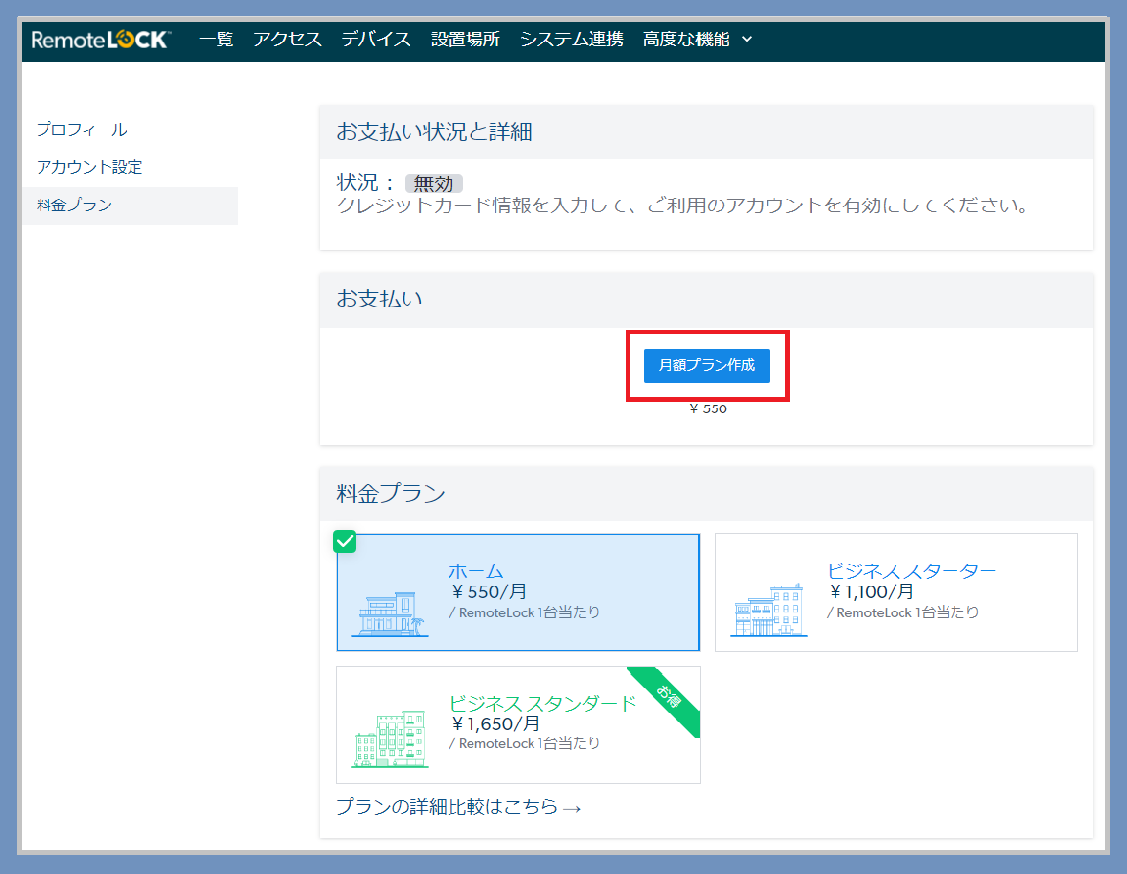Choose the ビジネススタンダード ¥1,650/月 plan
The width and height of the screenshot is (1127, 874).
[x=518, y=724]
